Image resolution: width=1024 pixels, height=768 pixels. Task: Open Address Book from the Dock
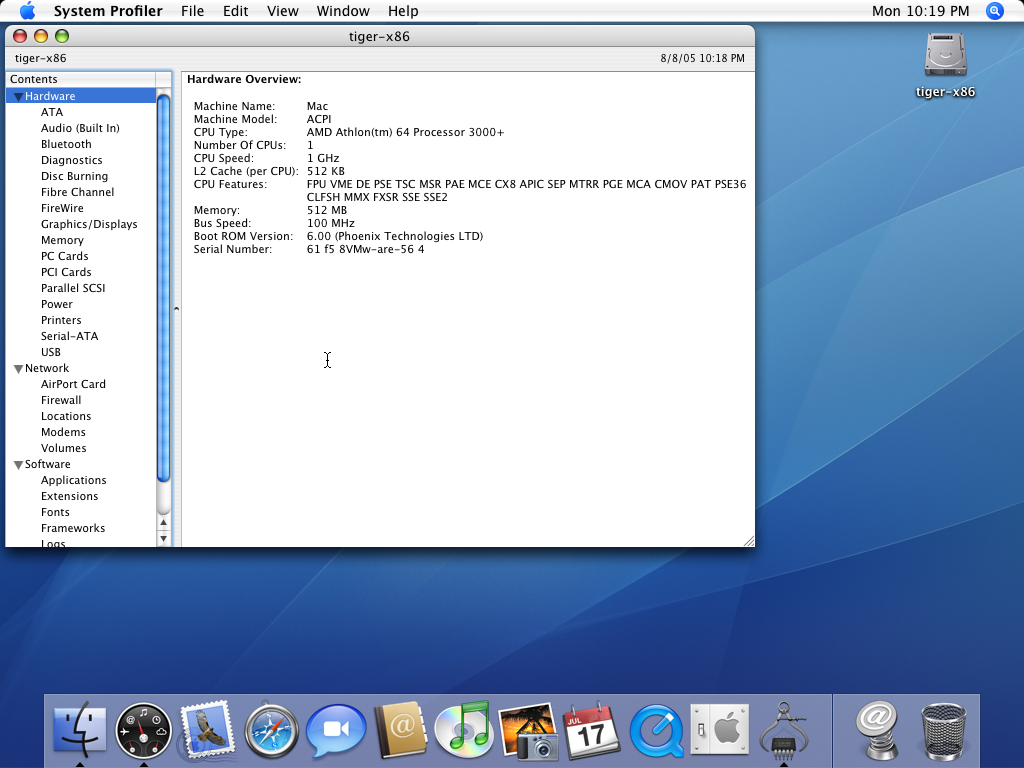pos(400,730)
